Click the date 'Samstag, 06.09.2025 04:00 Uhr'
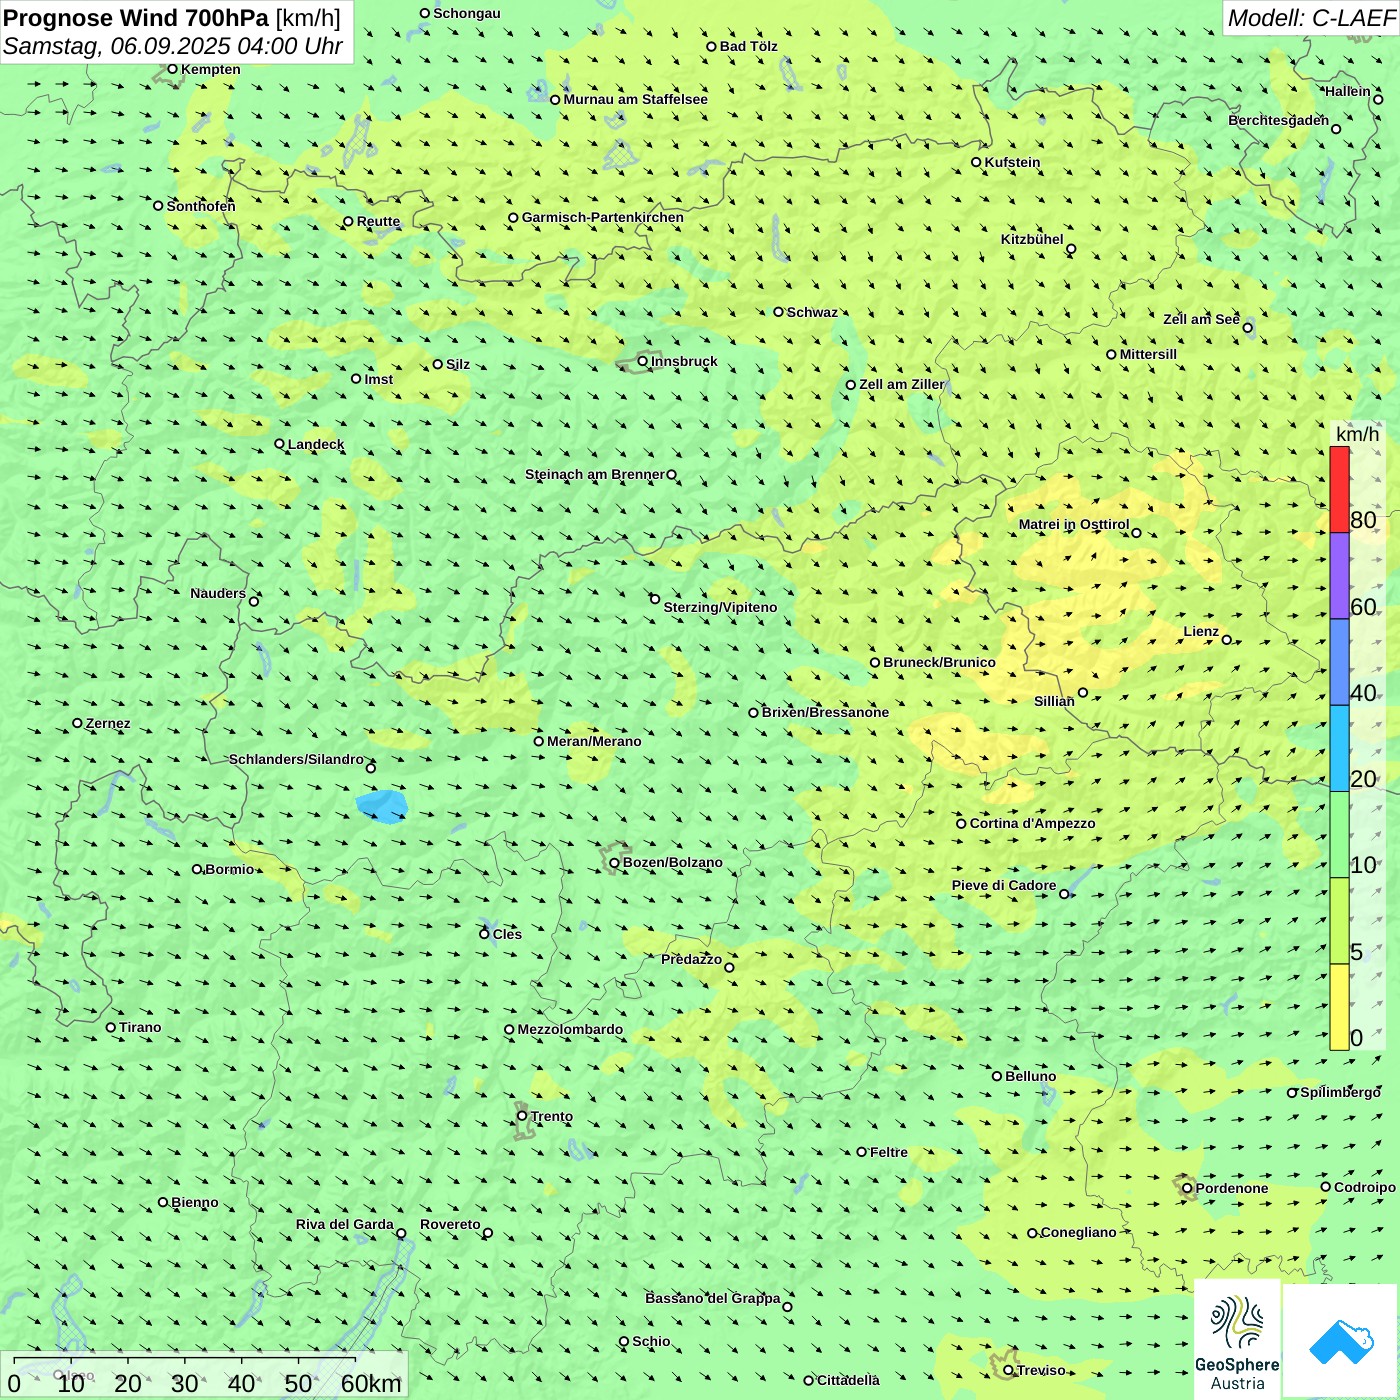Viewport: 1400px width, 1400px height. [x=173, y=46]
